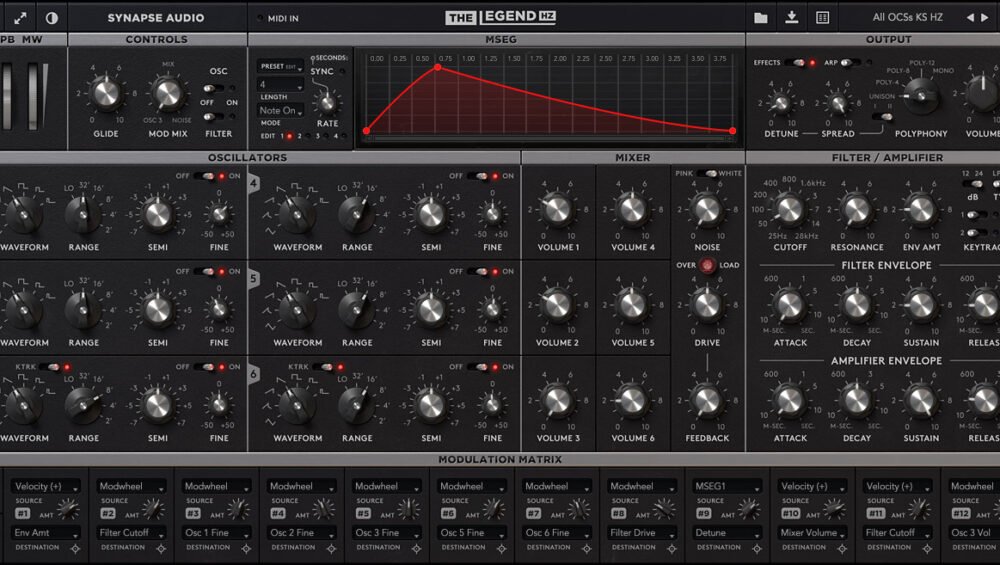Click the POLYPHONY rotary selector
1000x565 pixels.
(x=921, y=96)
